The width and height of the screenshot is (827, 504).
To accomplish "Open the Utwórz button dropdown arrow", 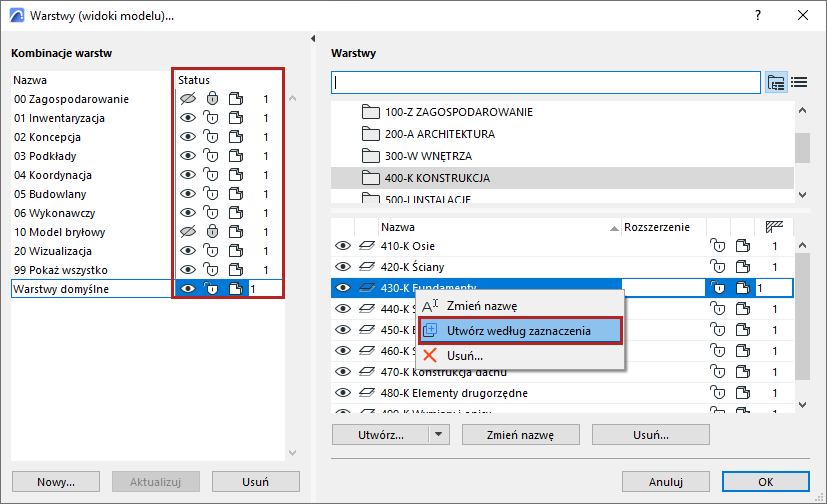I will pyautogui.click(x=438, y=435).
